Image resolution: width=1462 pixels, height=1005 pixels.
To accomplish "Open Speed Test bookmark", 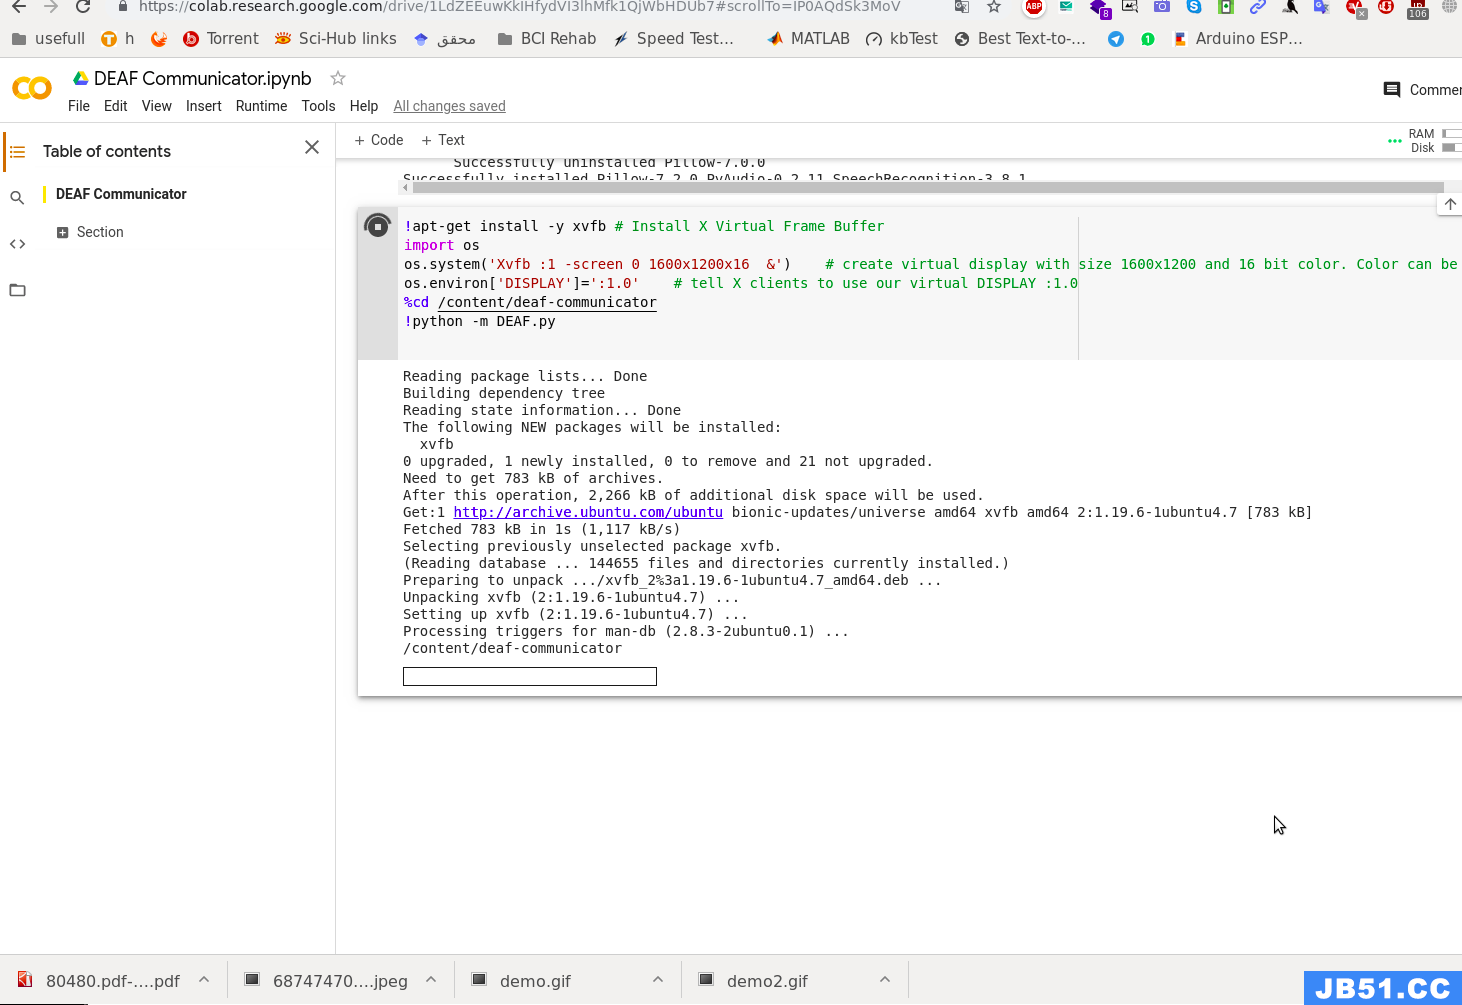I will coord(674,39).
